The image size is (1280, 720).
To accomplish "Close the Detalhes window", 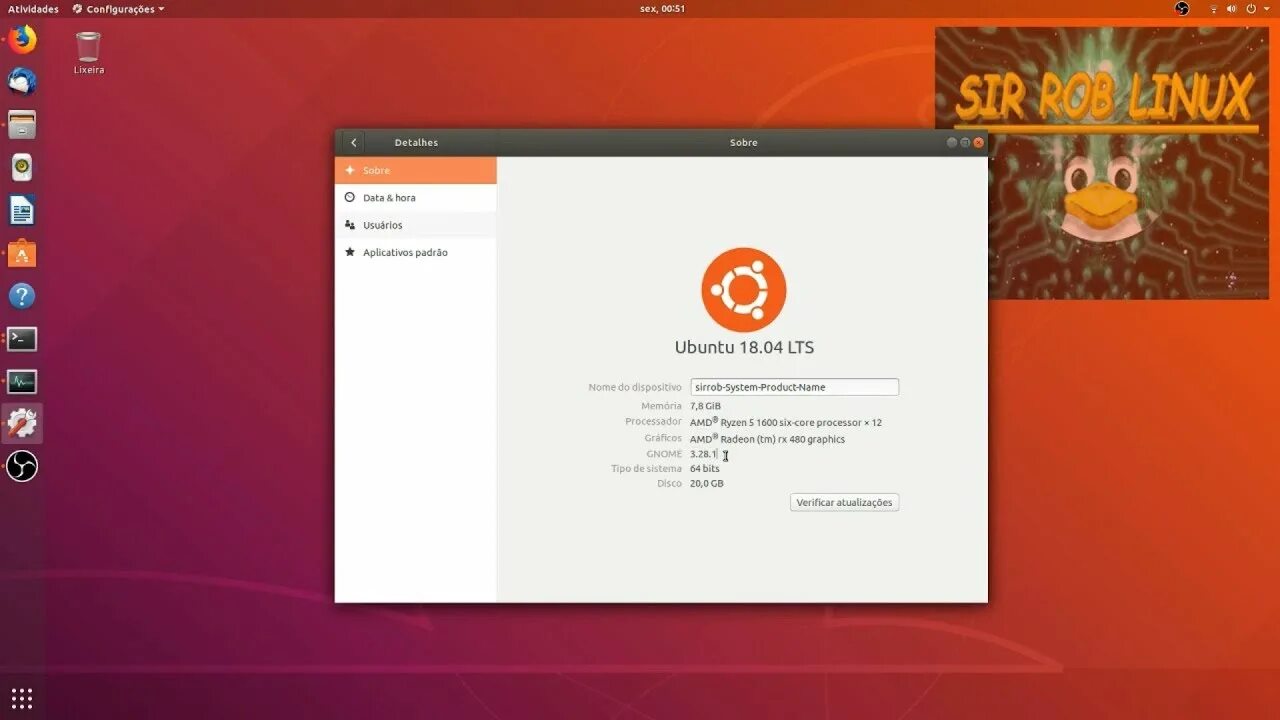I will pos(978,143).
